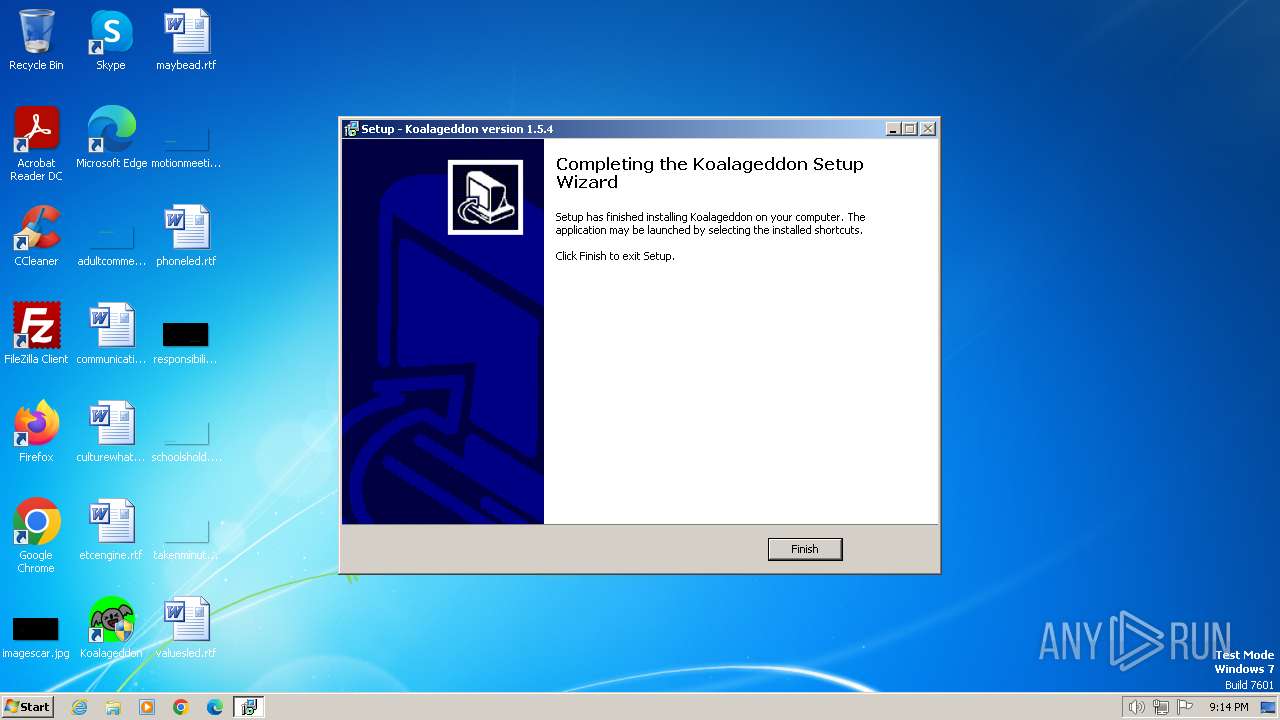The height and width of the screenshot is (720, 1280).
Task: Open the network tray icon
Action: tap(1161, 707)
